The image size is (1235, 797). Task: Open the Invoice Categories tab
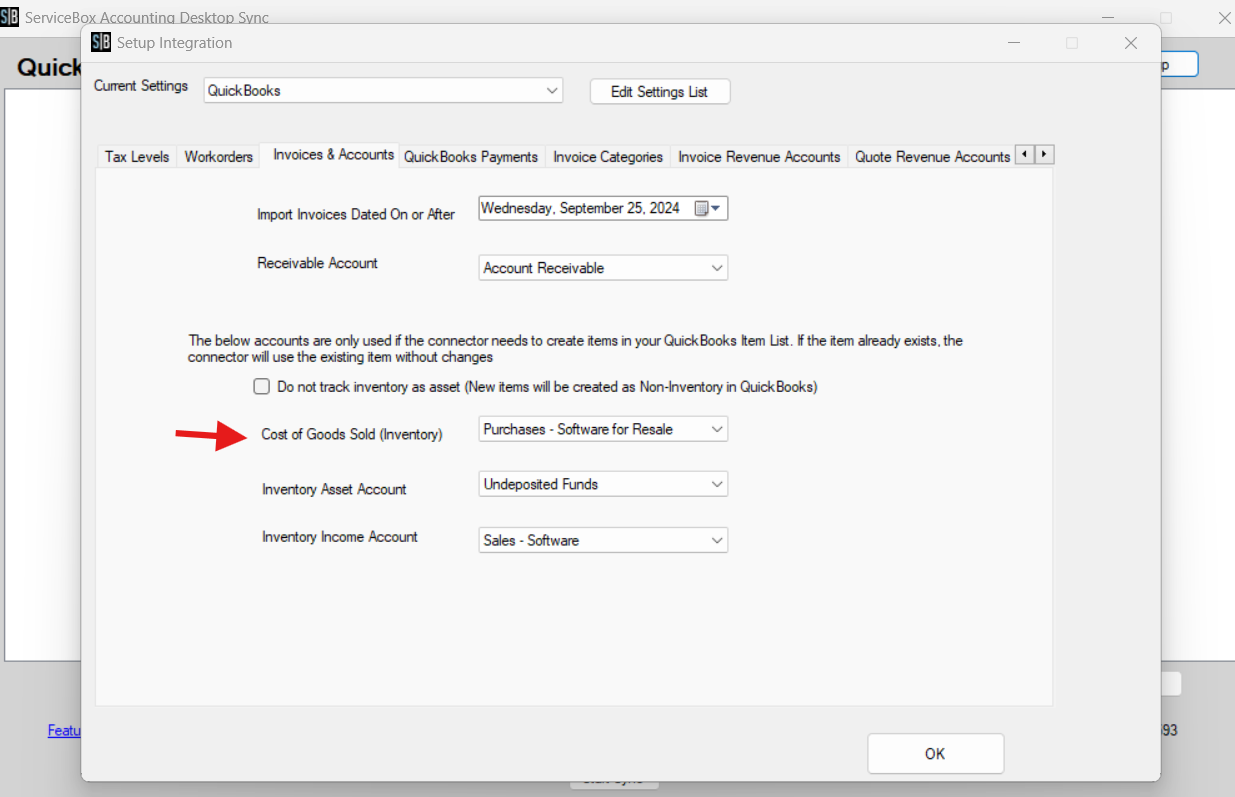click(x=608, y=157)
